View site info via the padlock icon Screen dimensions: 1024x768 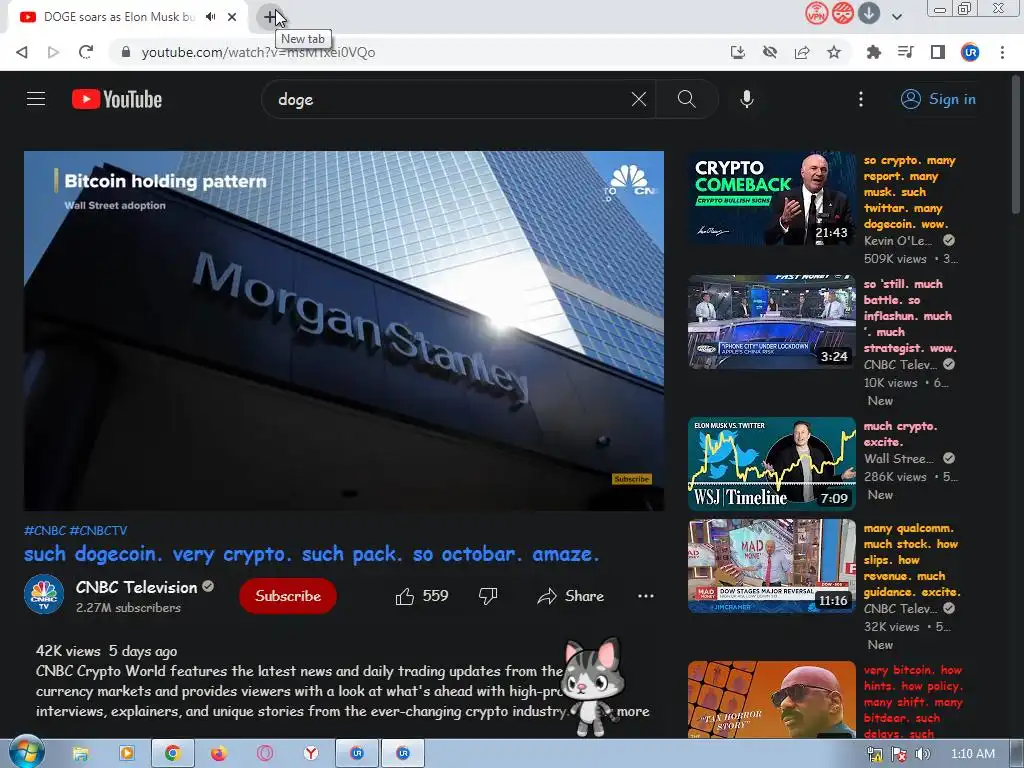click(126, 52)
